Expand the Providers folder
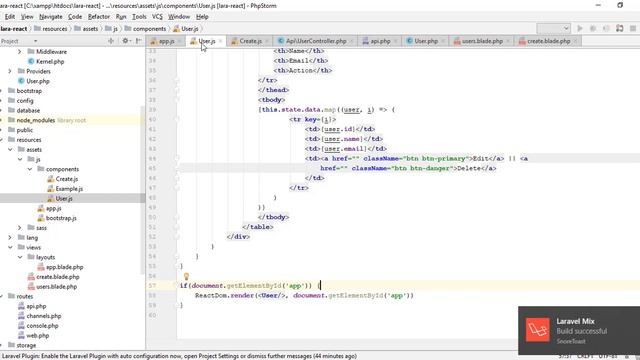The width and height of the screenshot is (640, 360). coord(10,71)
